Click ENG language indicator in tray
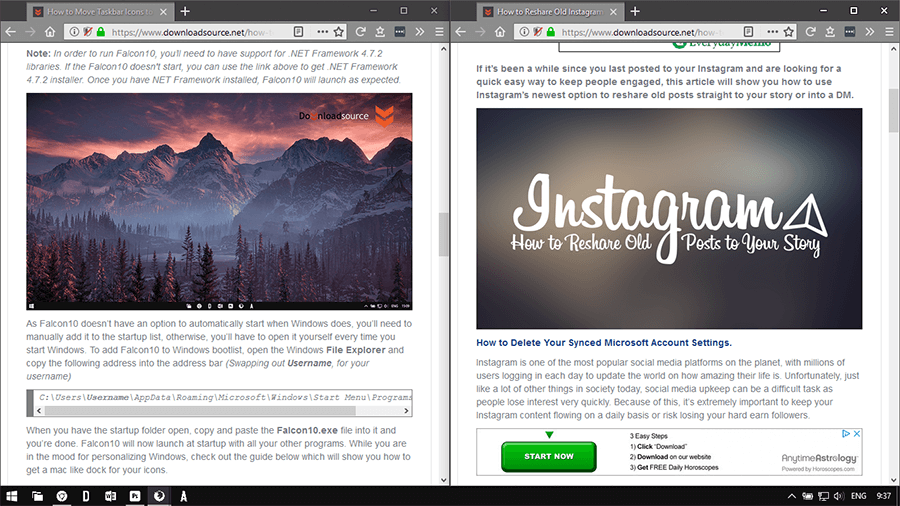This screenshot has height=506, width=900. (x=859, y=496)
